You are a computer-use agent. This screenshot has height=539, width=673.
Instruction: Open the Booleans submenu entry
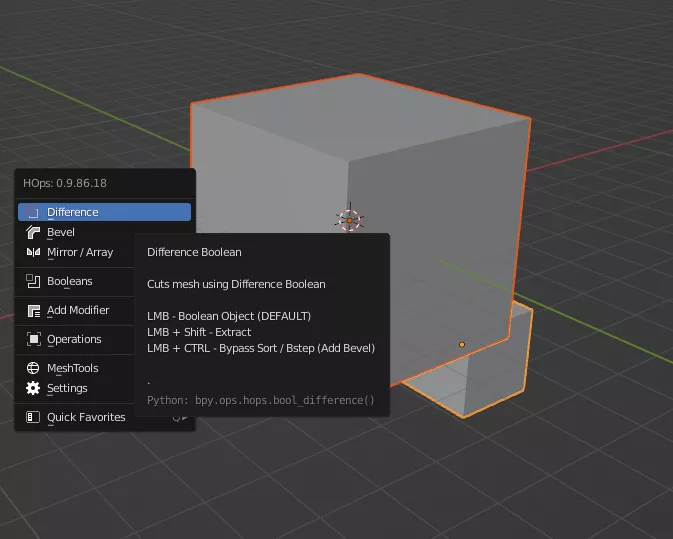(x=70, y=281)
